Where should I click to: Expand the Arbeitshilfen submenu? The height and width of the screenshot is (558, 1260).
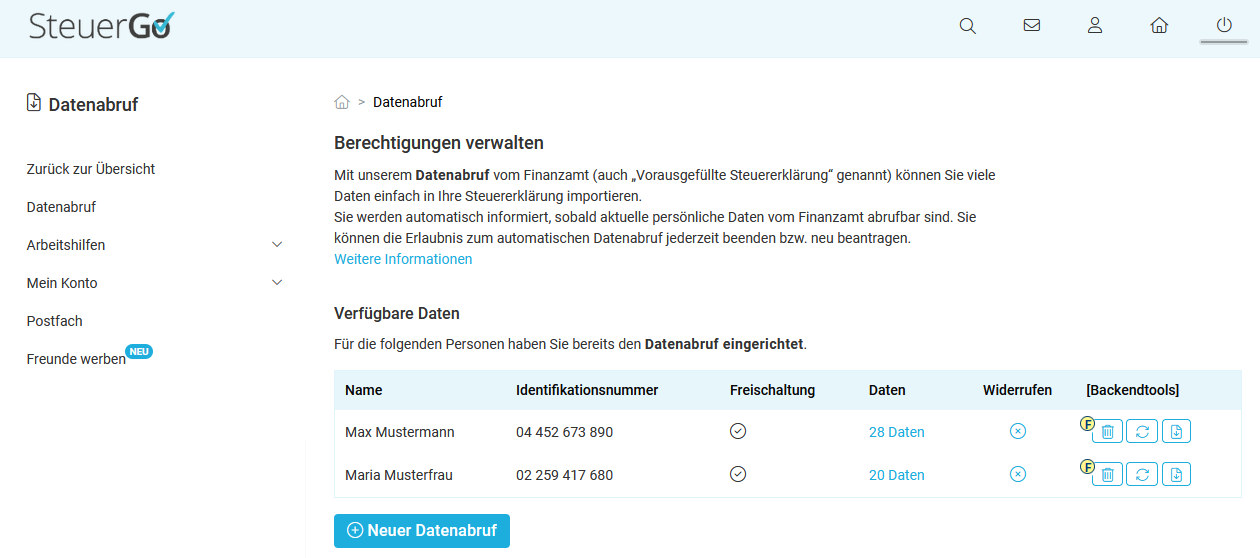click(x=277, y=245)
